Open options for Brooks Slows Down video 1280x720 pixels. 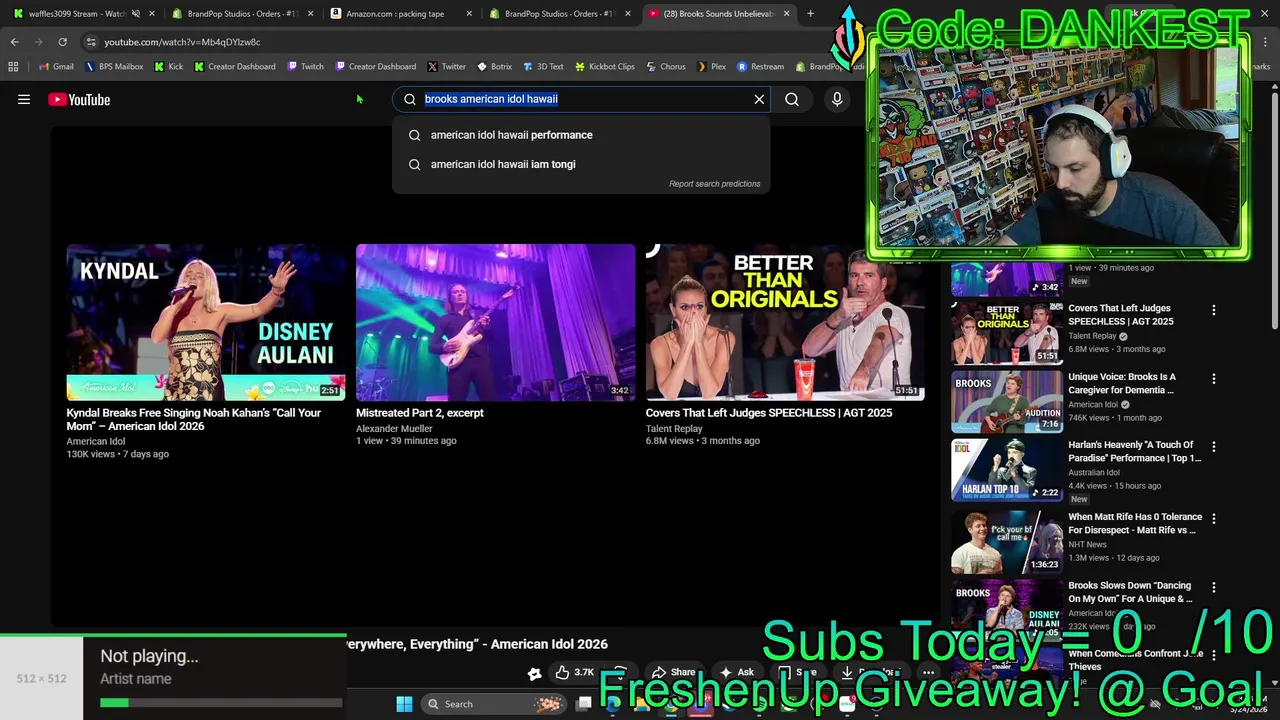[1214, 588]
